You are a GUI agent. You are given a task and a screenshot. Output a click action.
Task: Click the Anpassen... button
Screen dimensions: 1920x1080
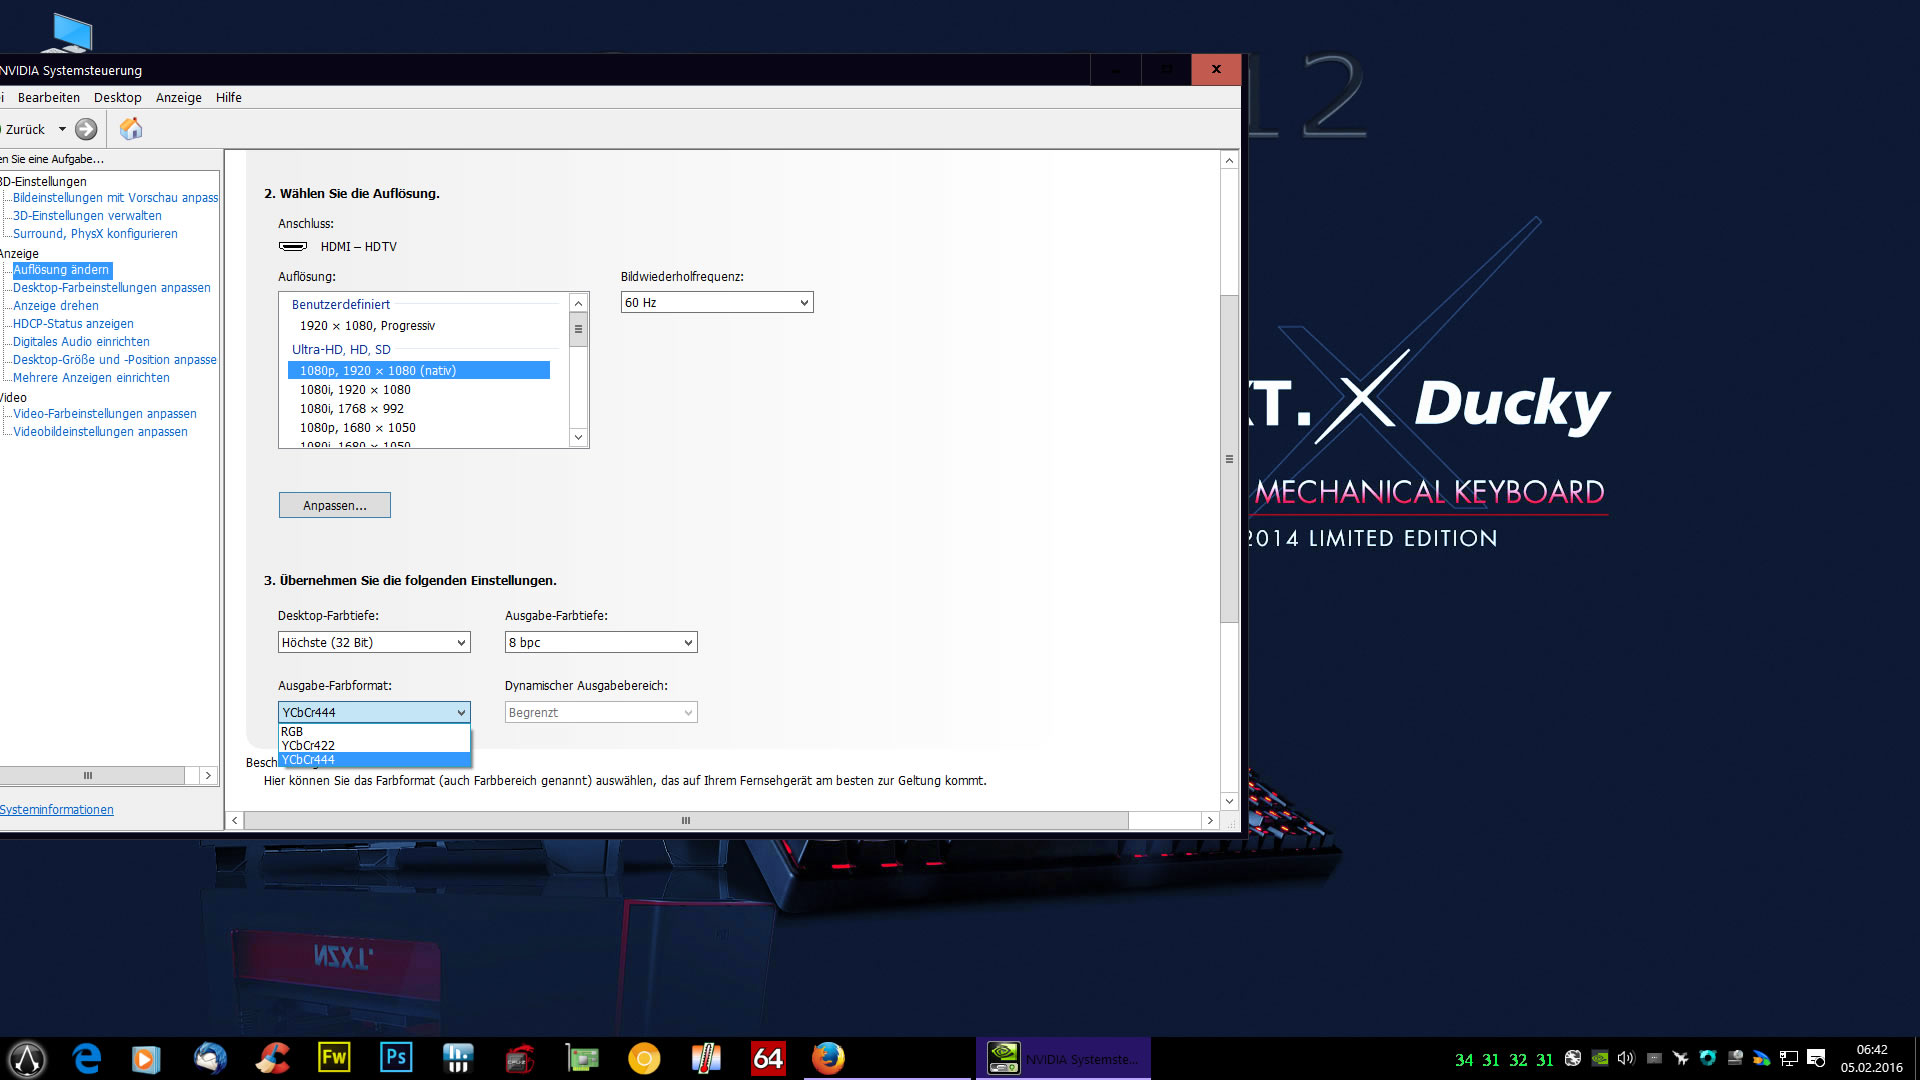(x=334, y=505)
